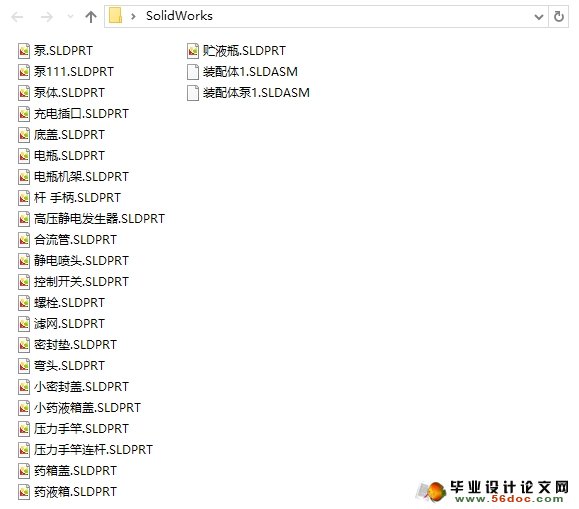Click the file name 泵.SLDPRT
The height and width of the screenshot is (509, 579).
[x=63, y=51]
